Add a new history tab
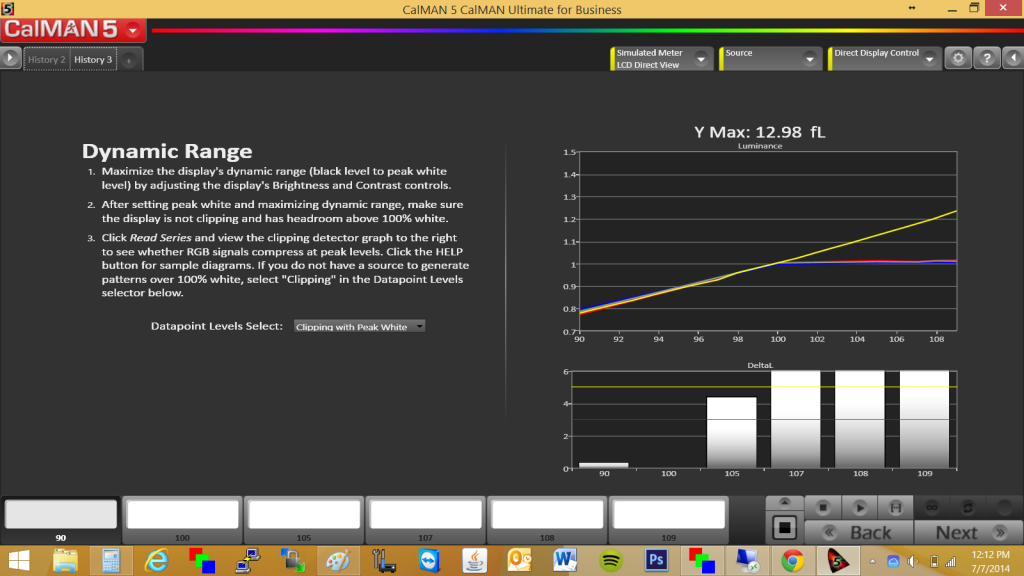Viewport: 1024px width, 576px height. 129,60
